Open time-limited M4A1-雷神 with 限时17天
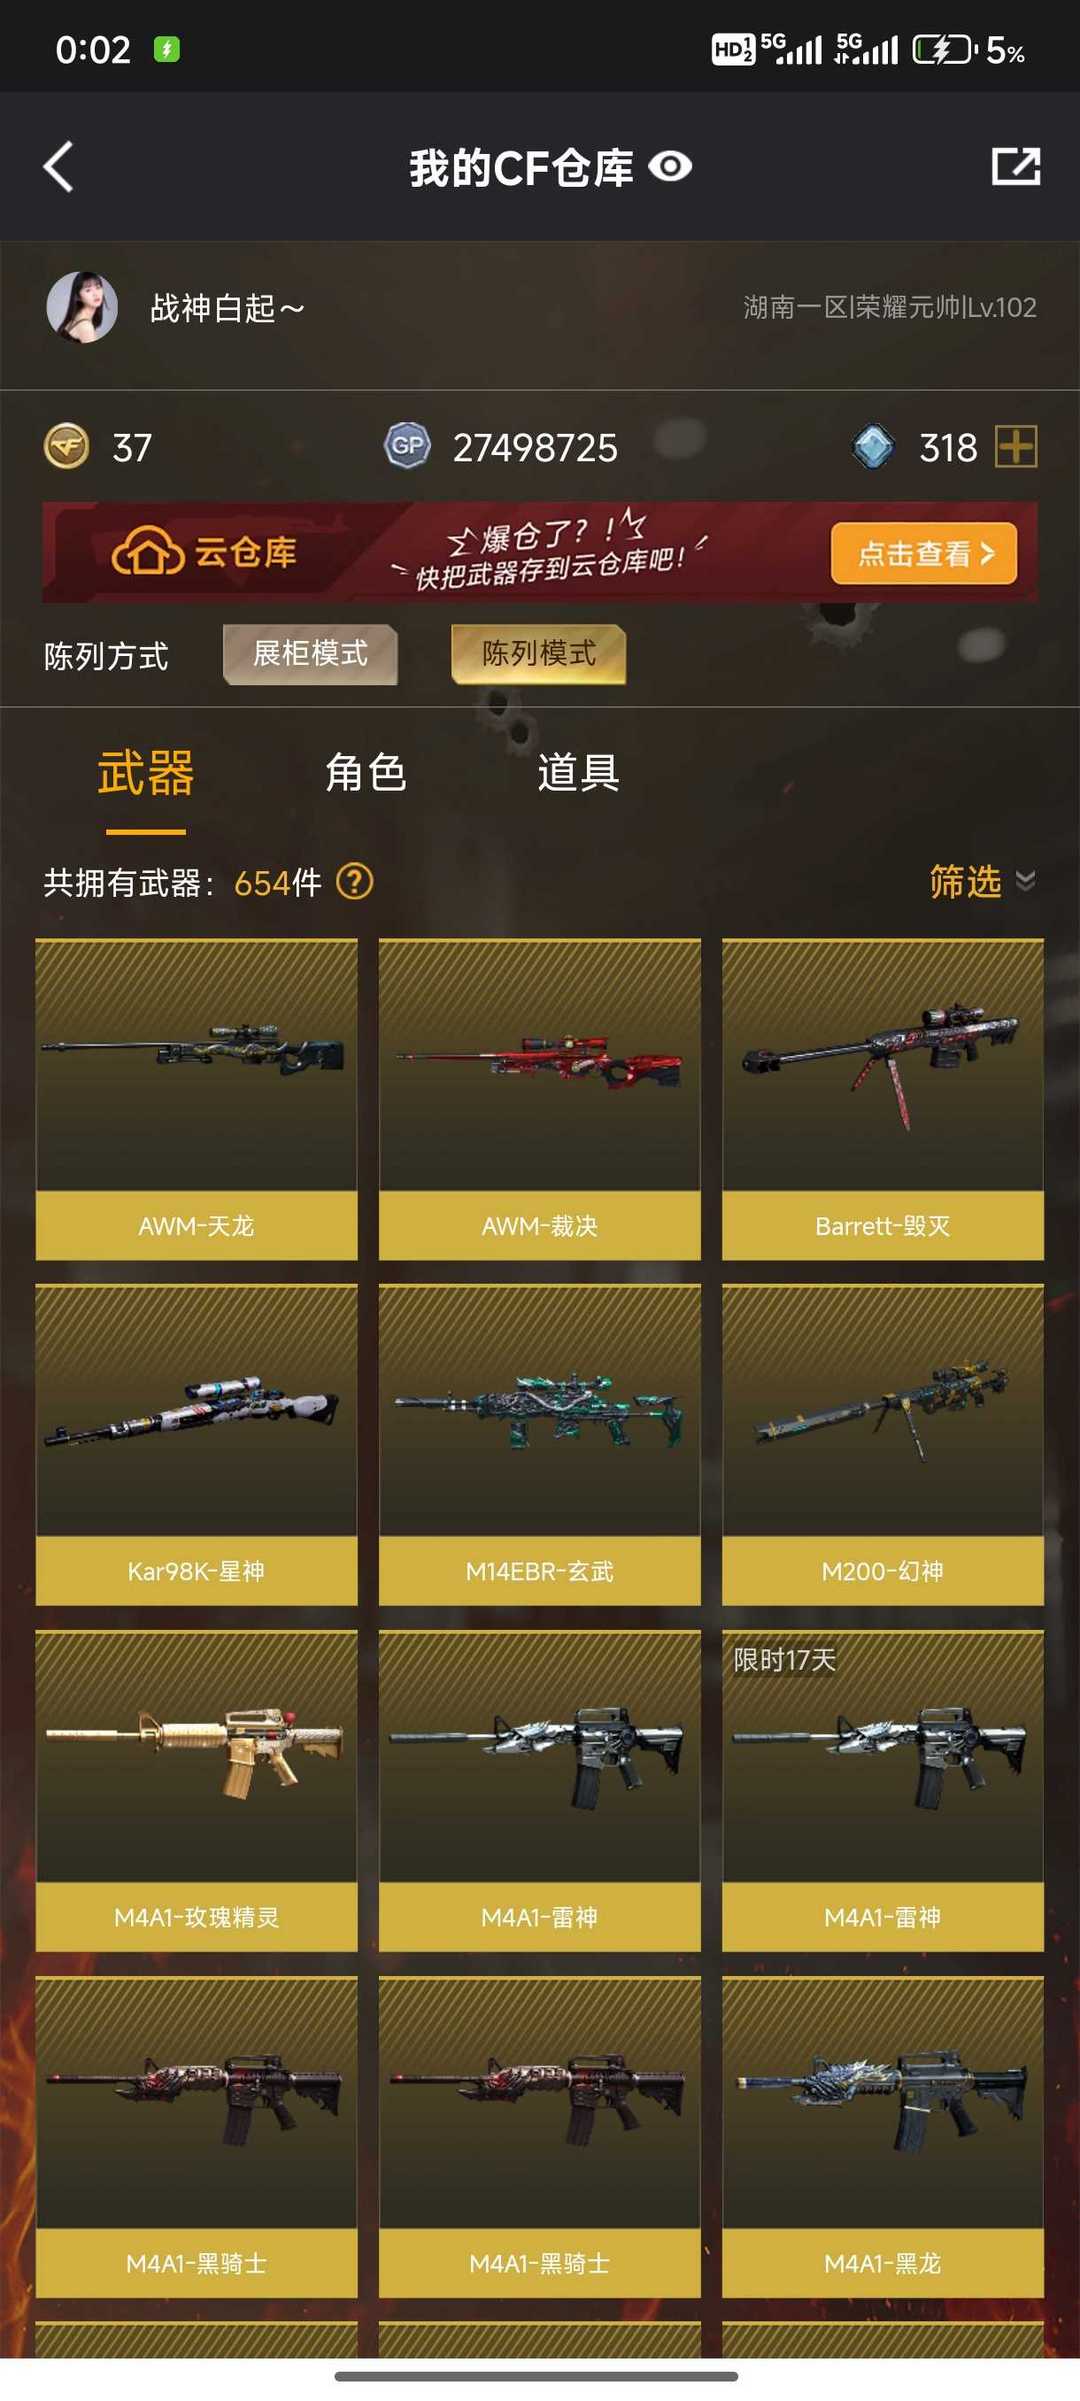This screenshot has height=2401, width=1080. click(883, 1791)
